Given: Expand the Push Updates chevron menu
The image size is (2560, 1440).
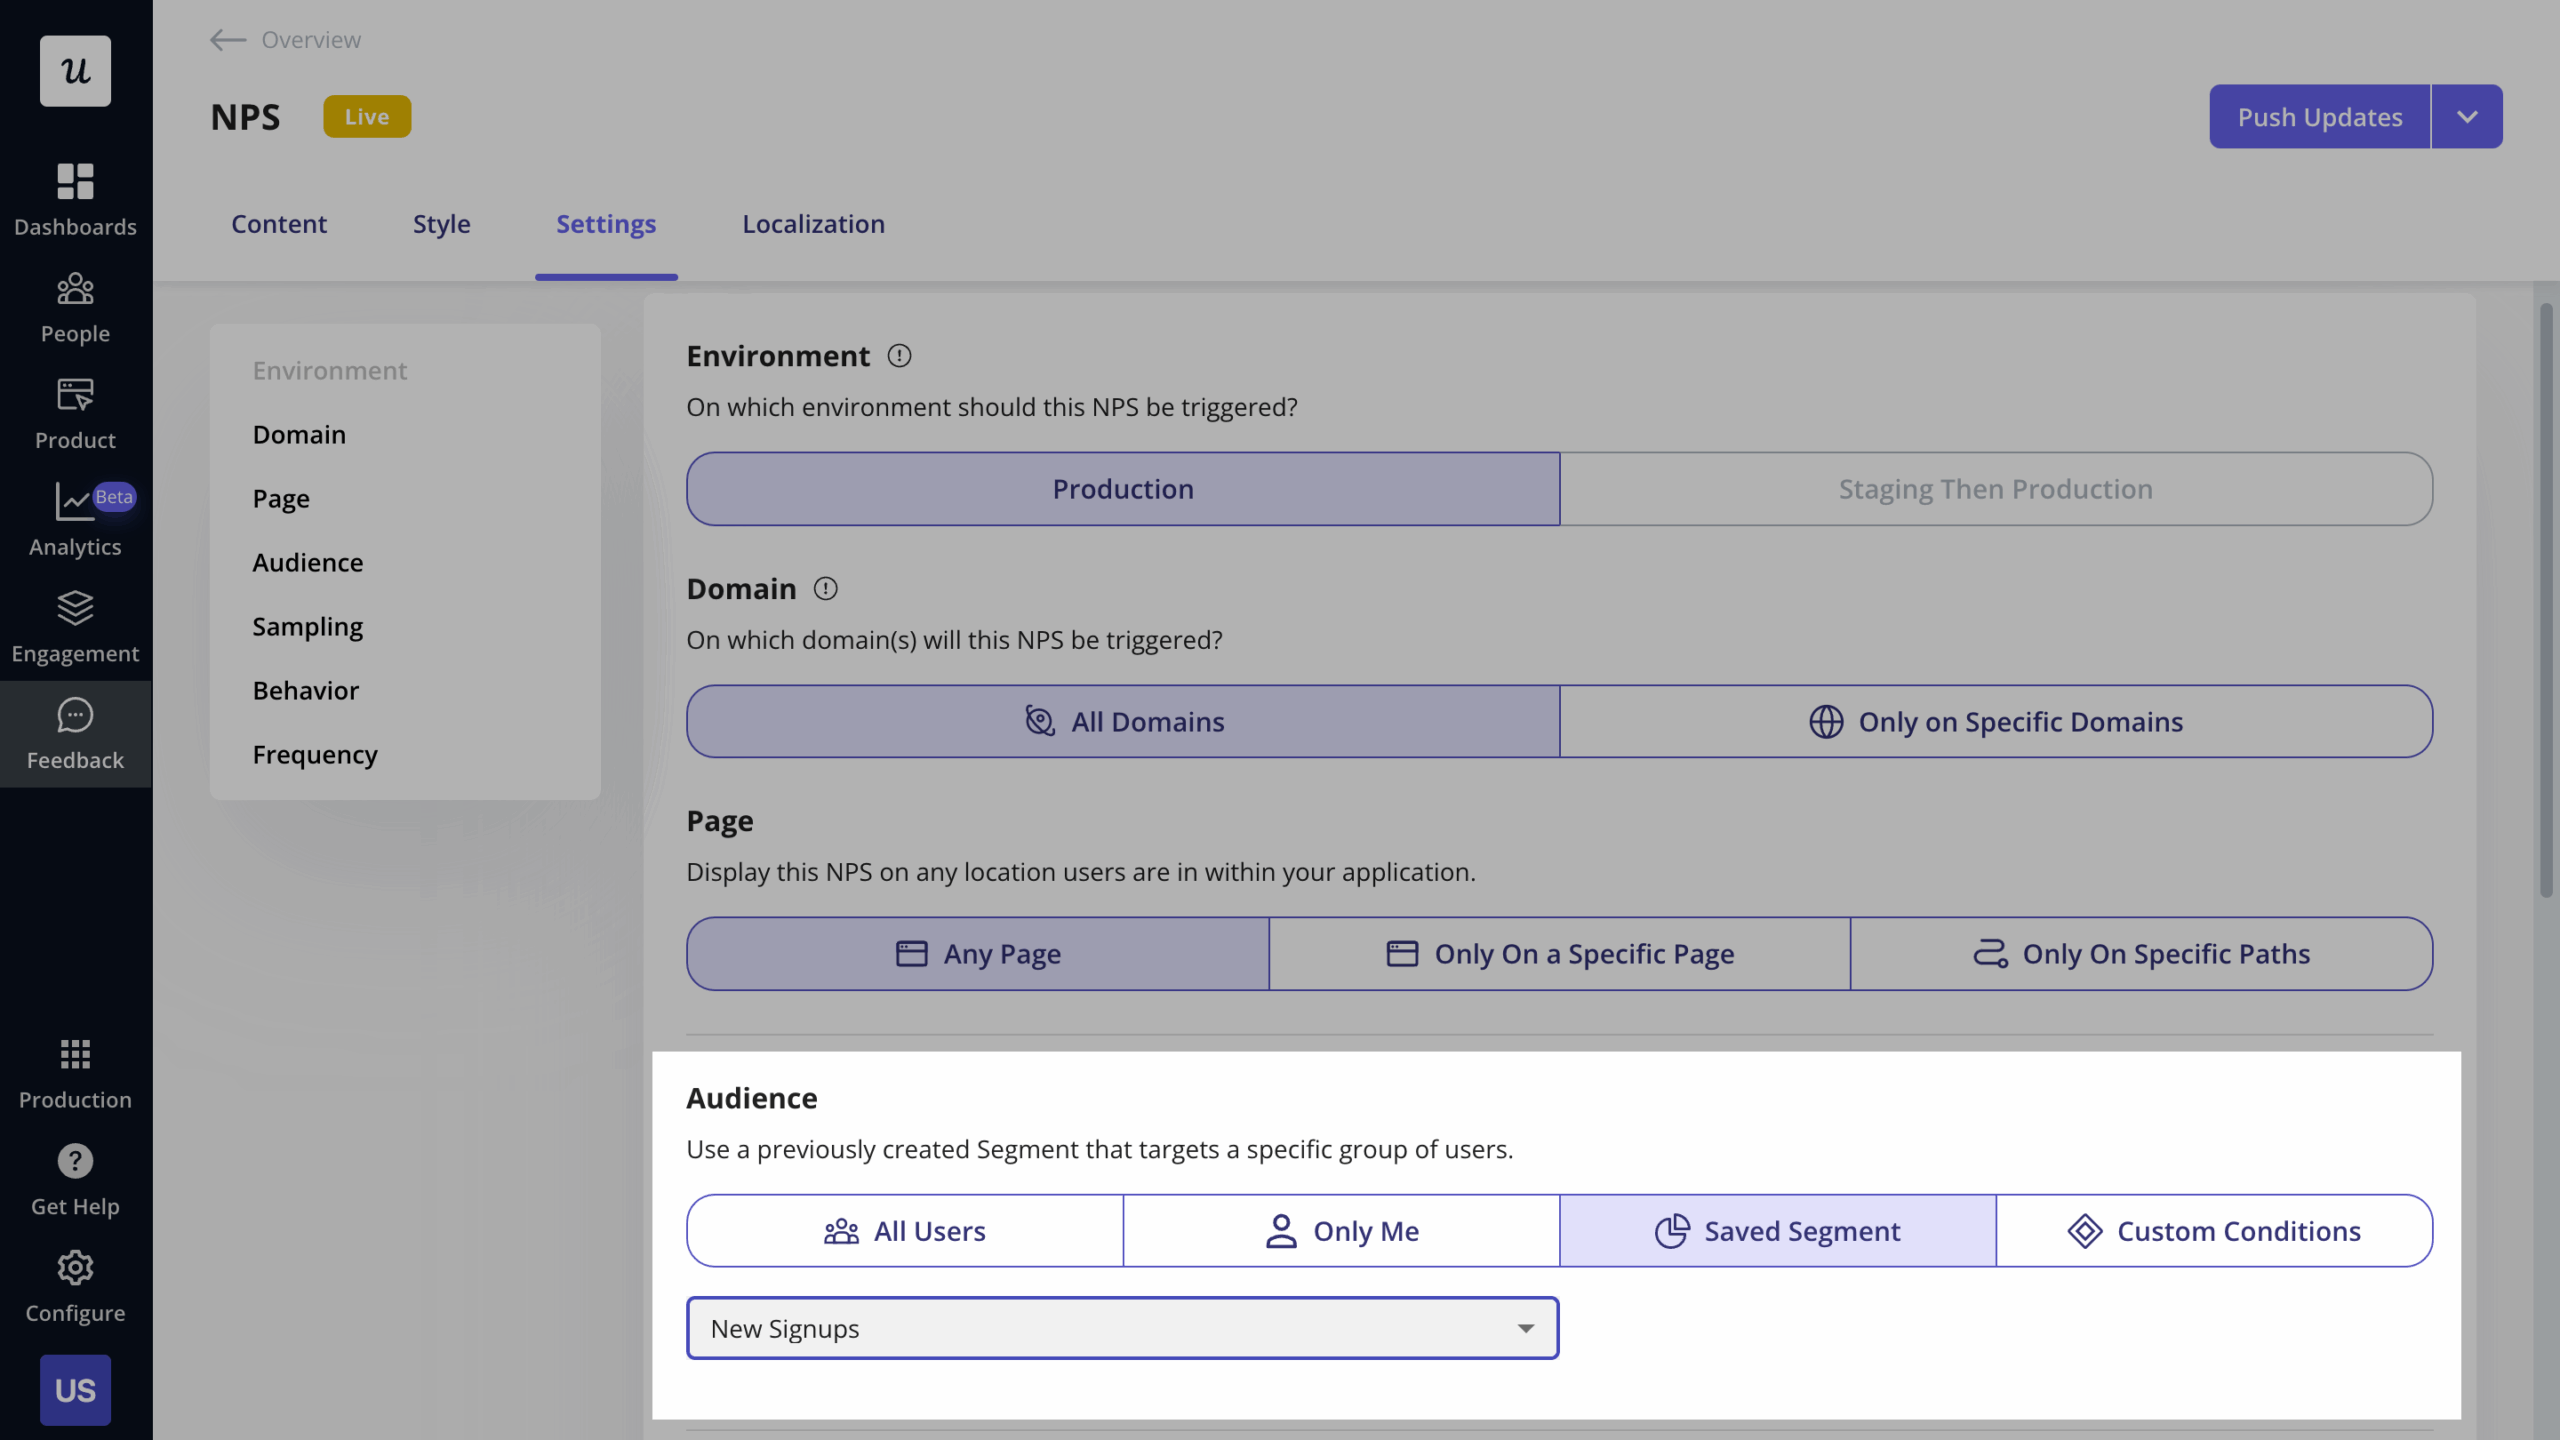Looking at the screenshot, I should [2466, 116].
